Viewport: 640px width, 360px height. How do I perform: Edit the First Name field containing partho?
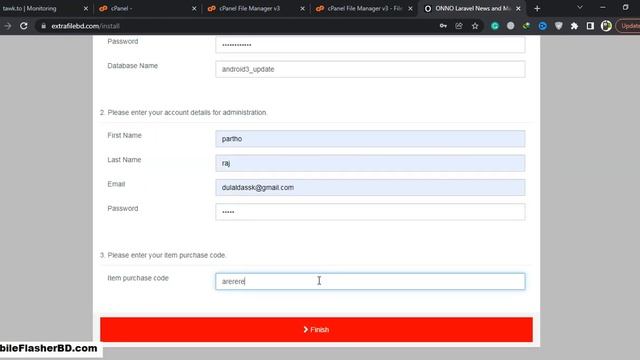click(370, 139)
